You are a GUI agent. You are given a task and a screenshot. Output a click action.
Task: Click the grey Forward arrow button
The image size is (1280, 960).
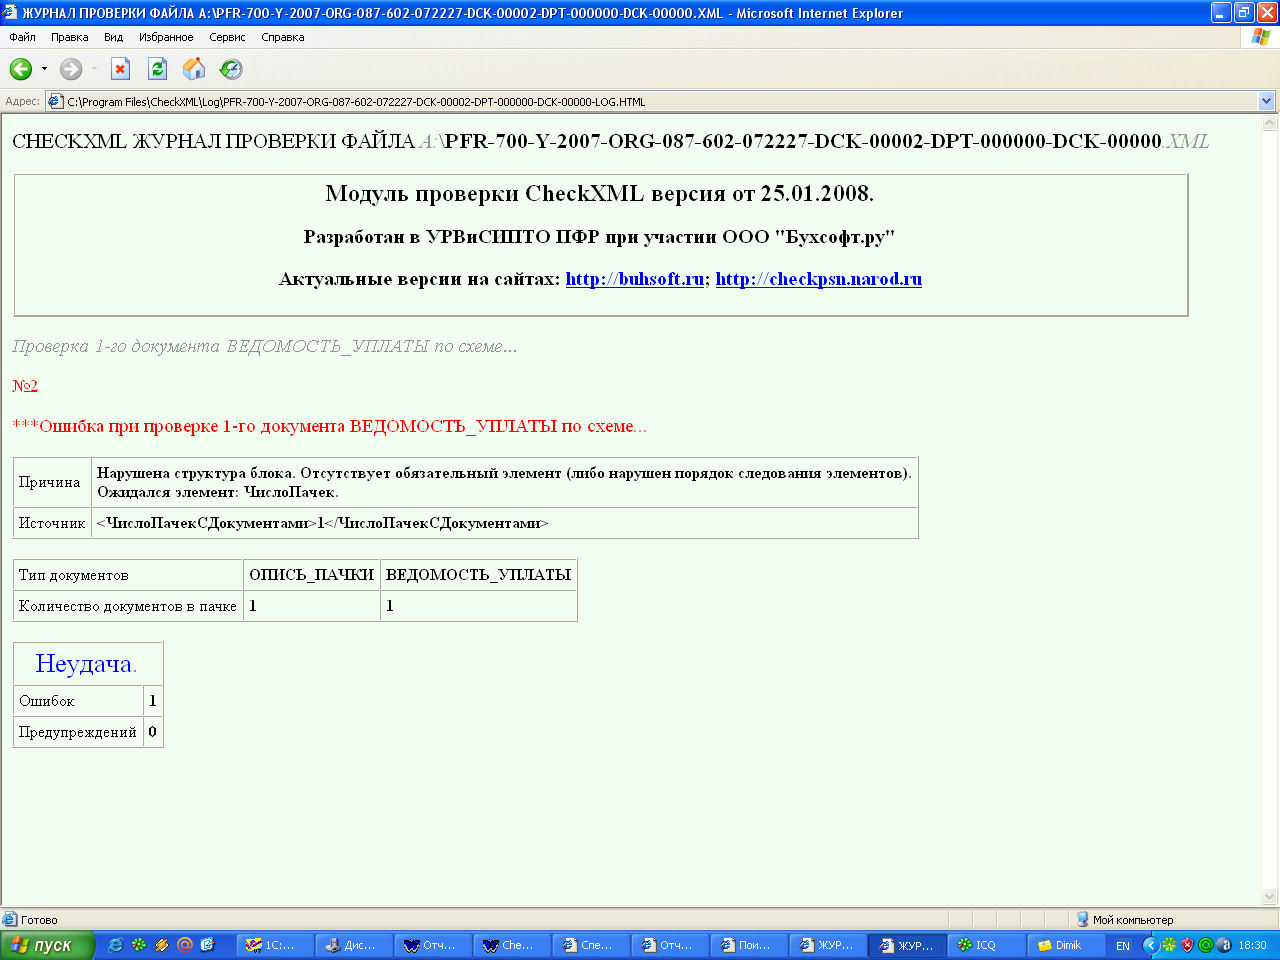[71, 69]
